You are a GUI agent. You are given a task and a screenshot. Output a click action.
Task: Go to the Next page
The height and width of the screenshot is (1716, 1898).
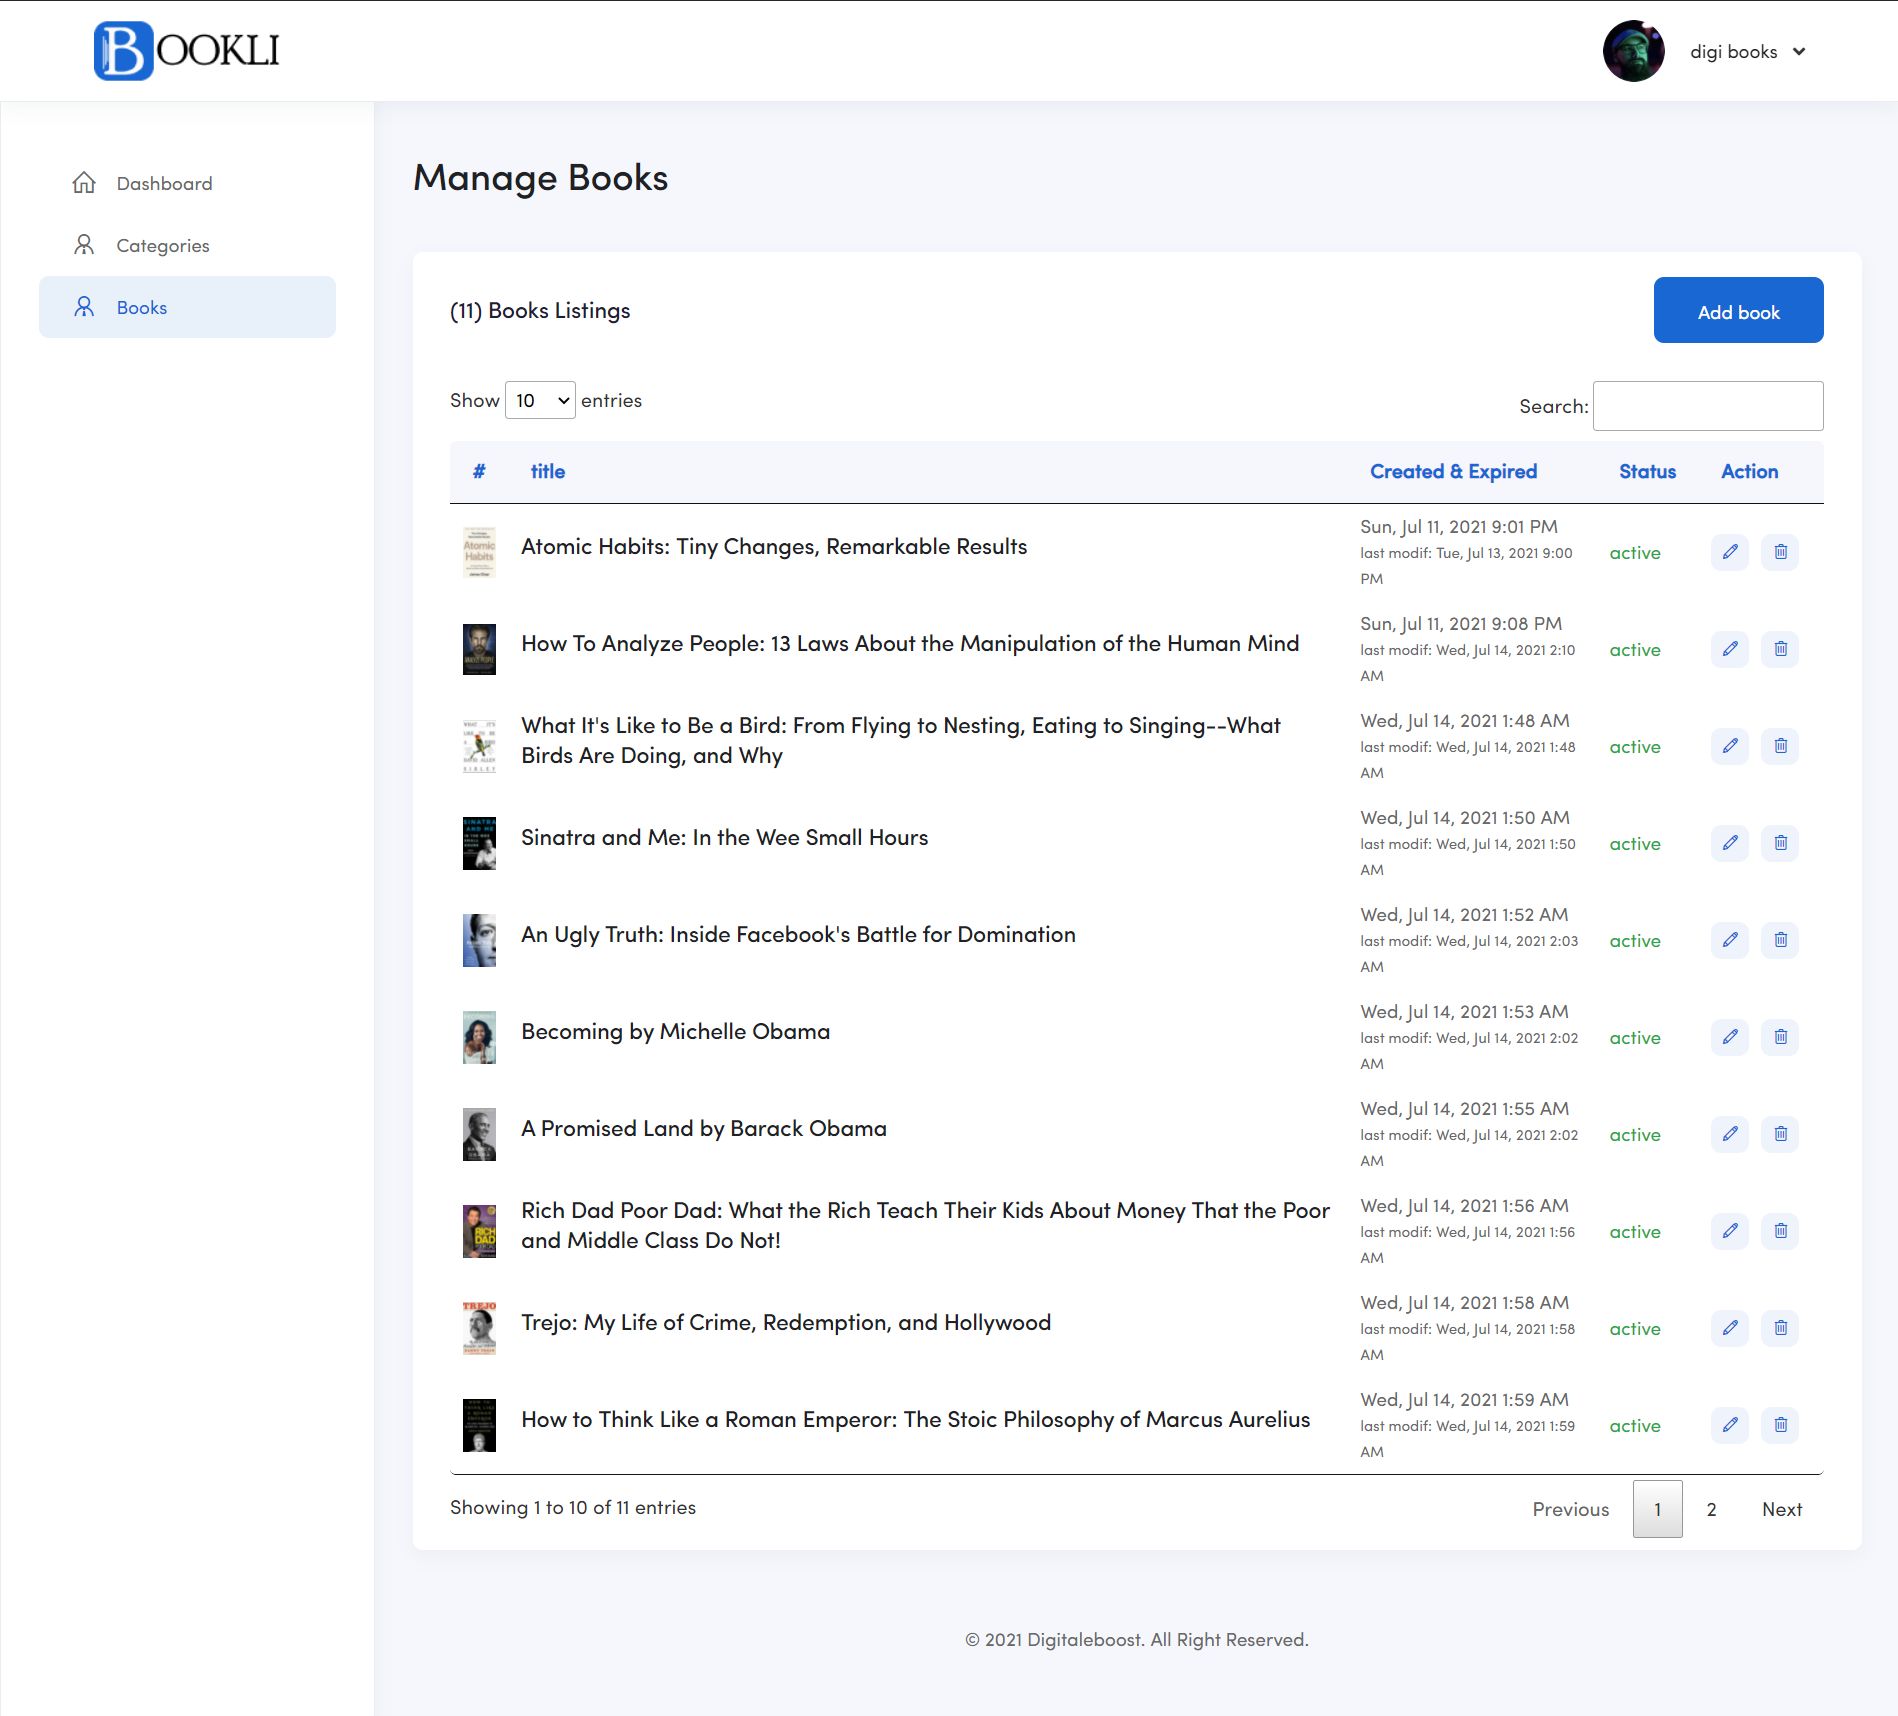tap(1782, 1509)
